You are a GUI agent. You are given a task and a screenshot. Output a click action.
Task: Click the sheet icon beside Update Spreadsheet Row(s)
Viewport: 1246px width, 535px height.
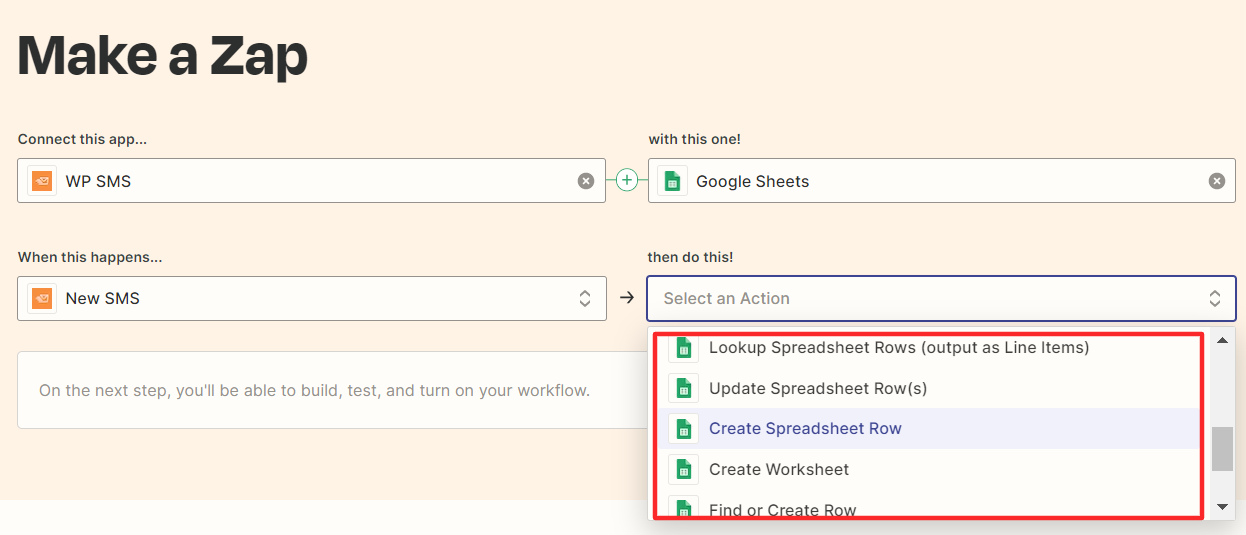coord(683,388)
